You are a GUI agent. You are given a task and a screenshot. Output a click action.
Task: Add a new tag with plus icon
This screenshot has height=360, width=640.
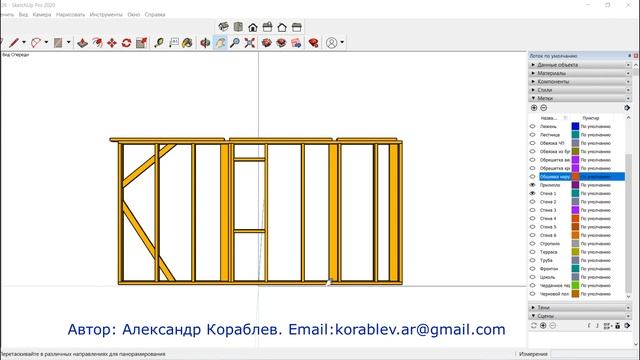click(534, 108)
